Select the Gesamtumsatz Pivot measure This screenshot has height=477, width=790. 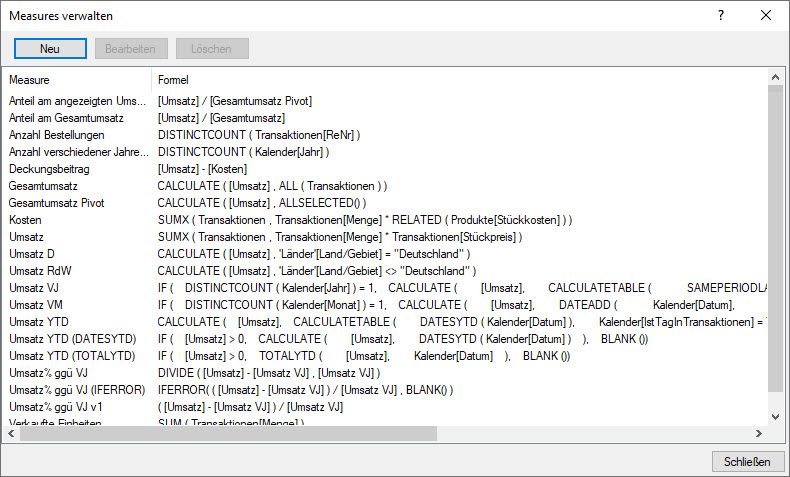pos(62,203)
